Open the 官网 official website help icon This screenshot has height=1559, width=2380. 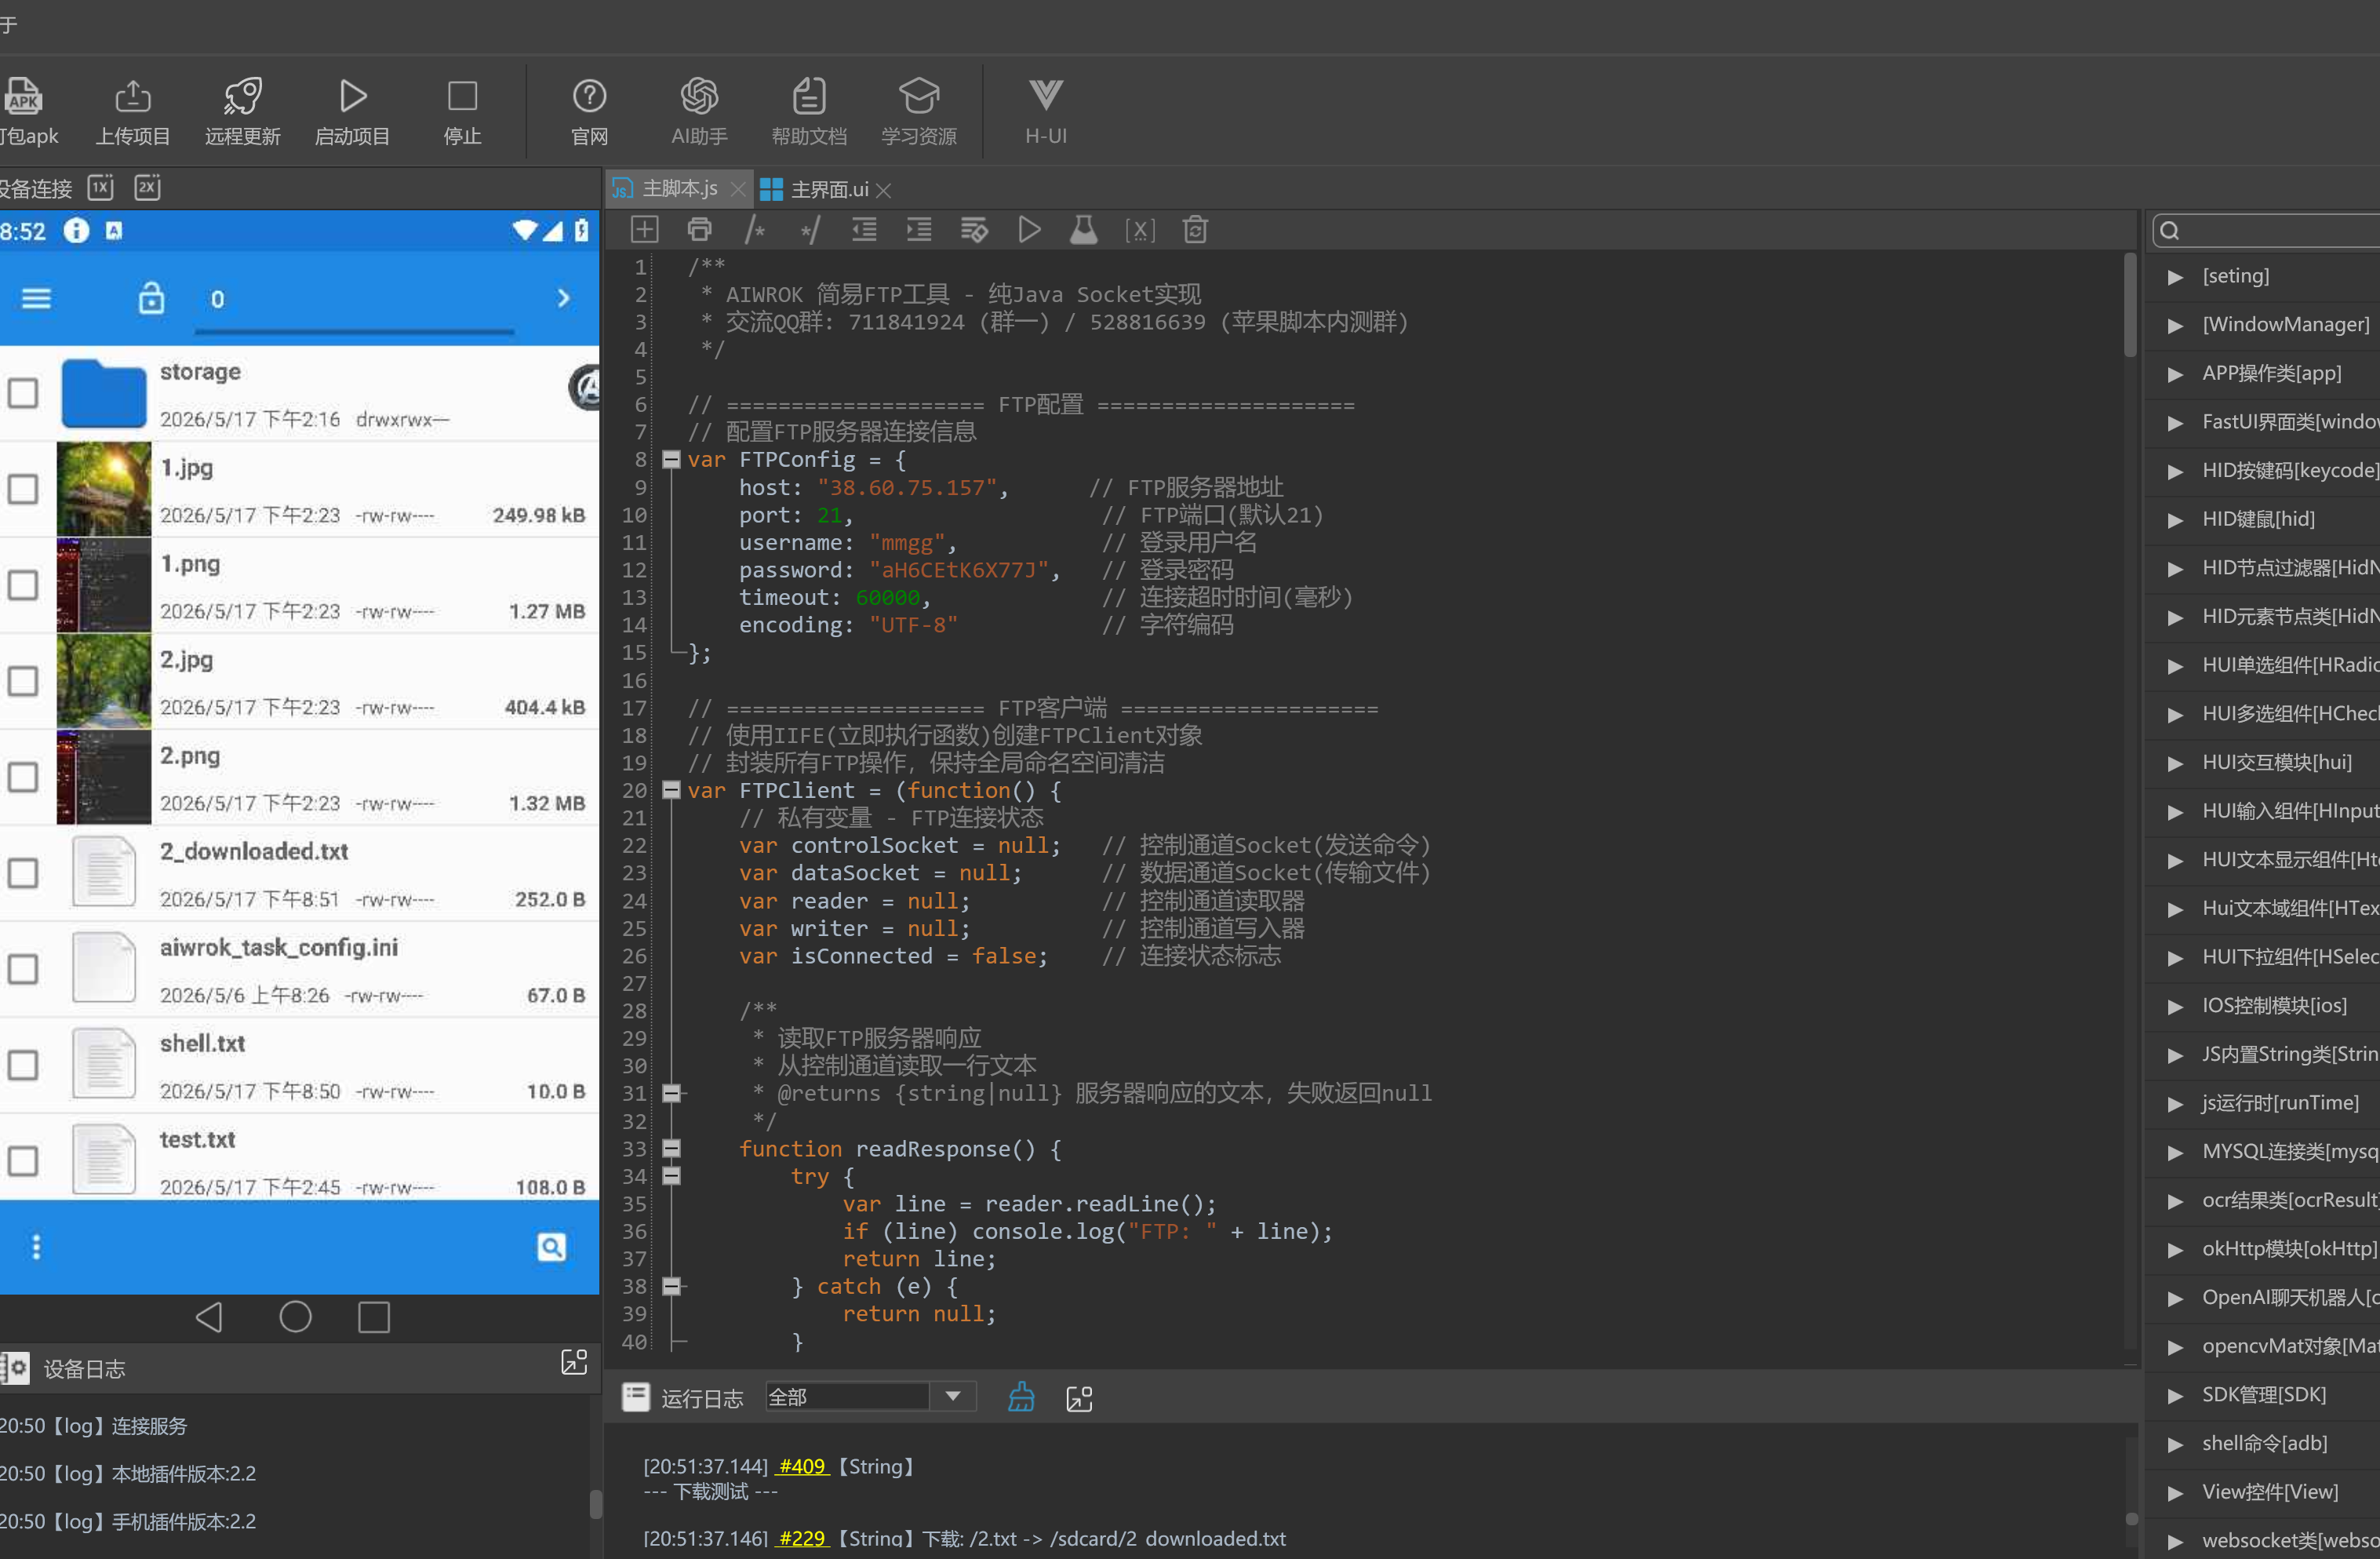(589, 111)
